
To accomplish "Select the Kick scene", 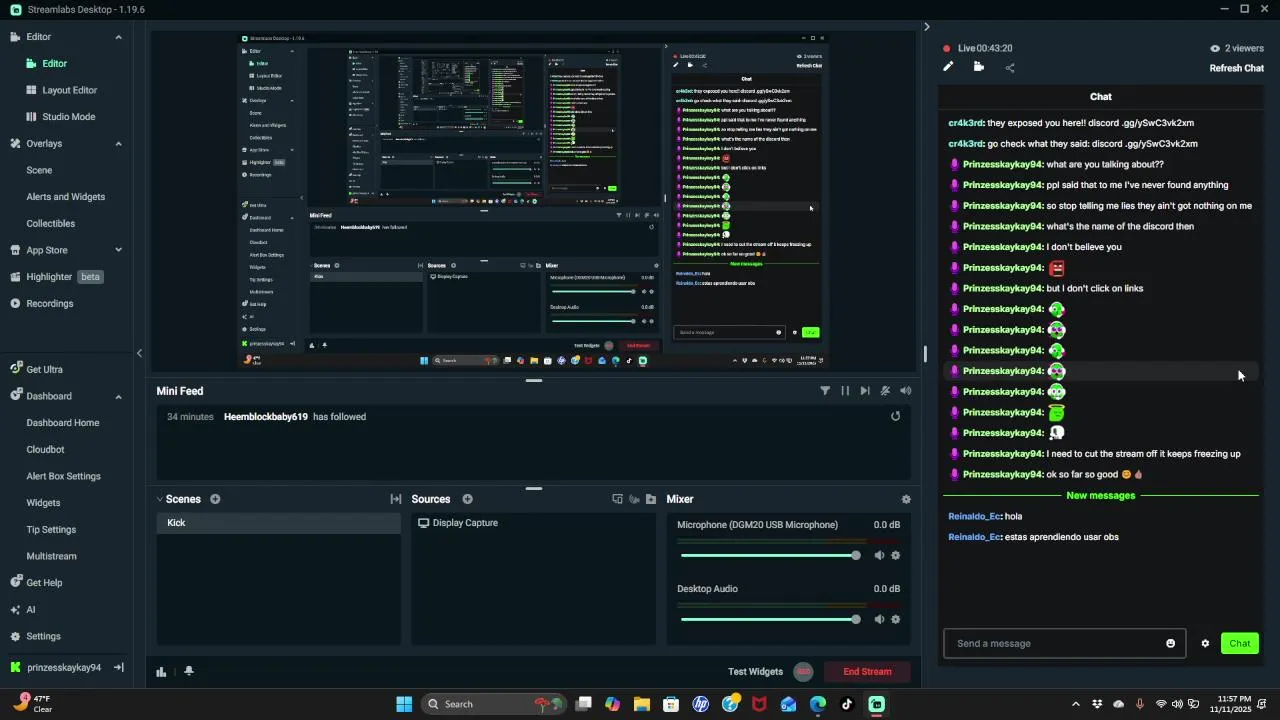I will [278, 523].
